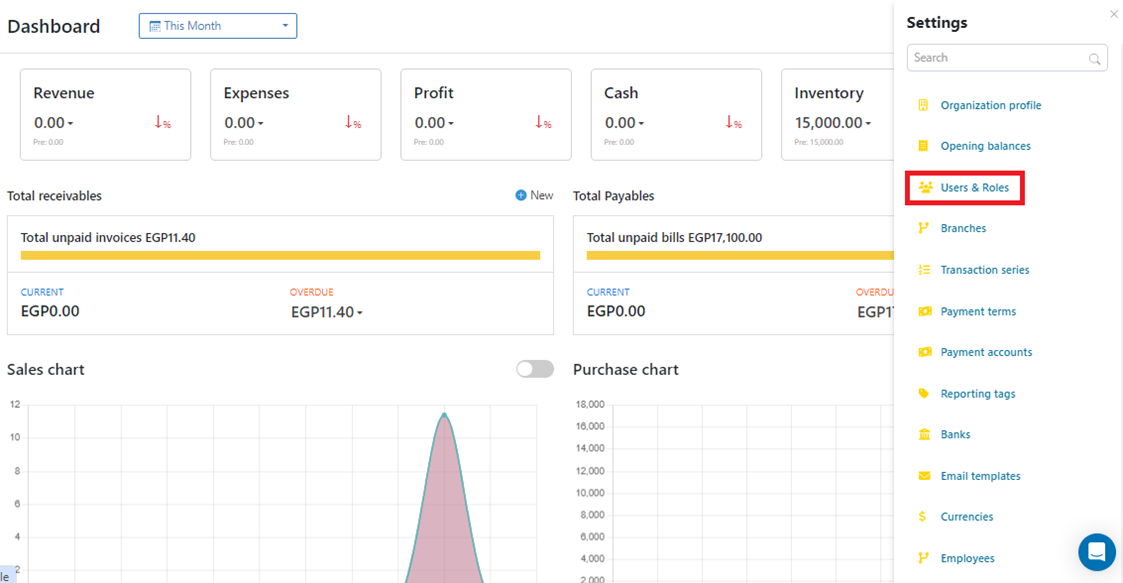The height and width of the screenshot is (583, 1123).
Task: Click New next to Total receivables
Action: point(534,195)
